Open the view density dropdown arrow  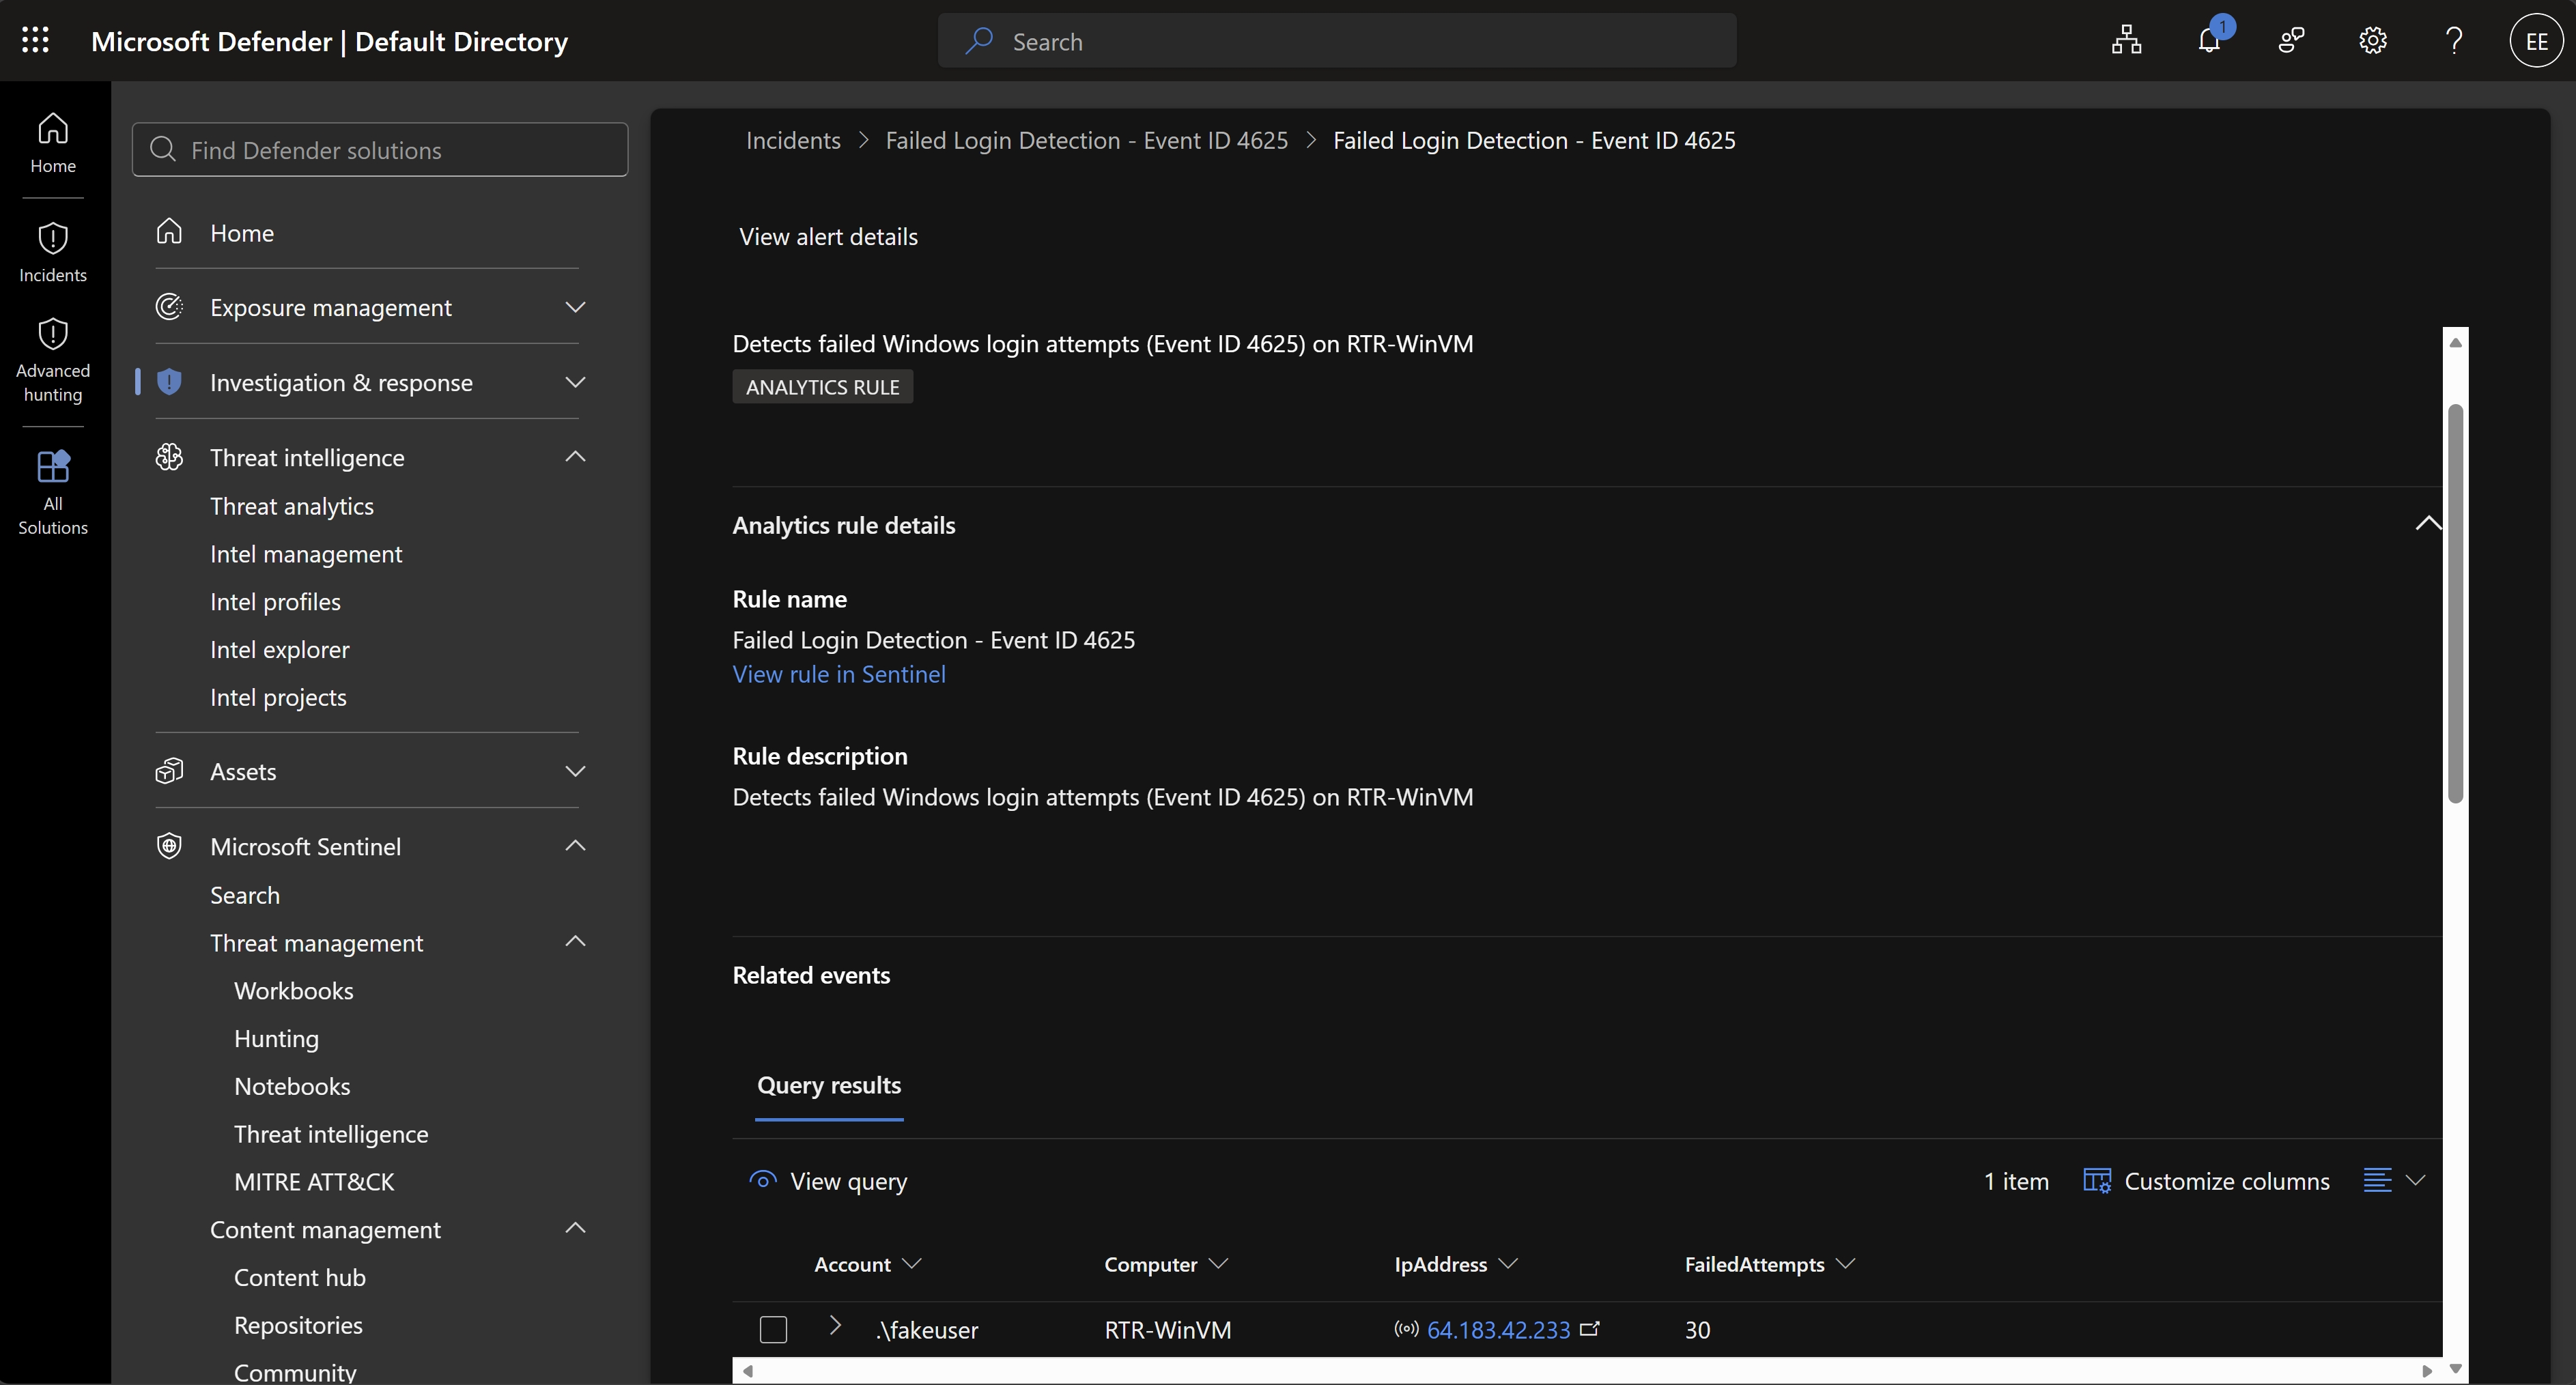click(x=2416, y=1180)
